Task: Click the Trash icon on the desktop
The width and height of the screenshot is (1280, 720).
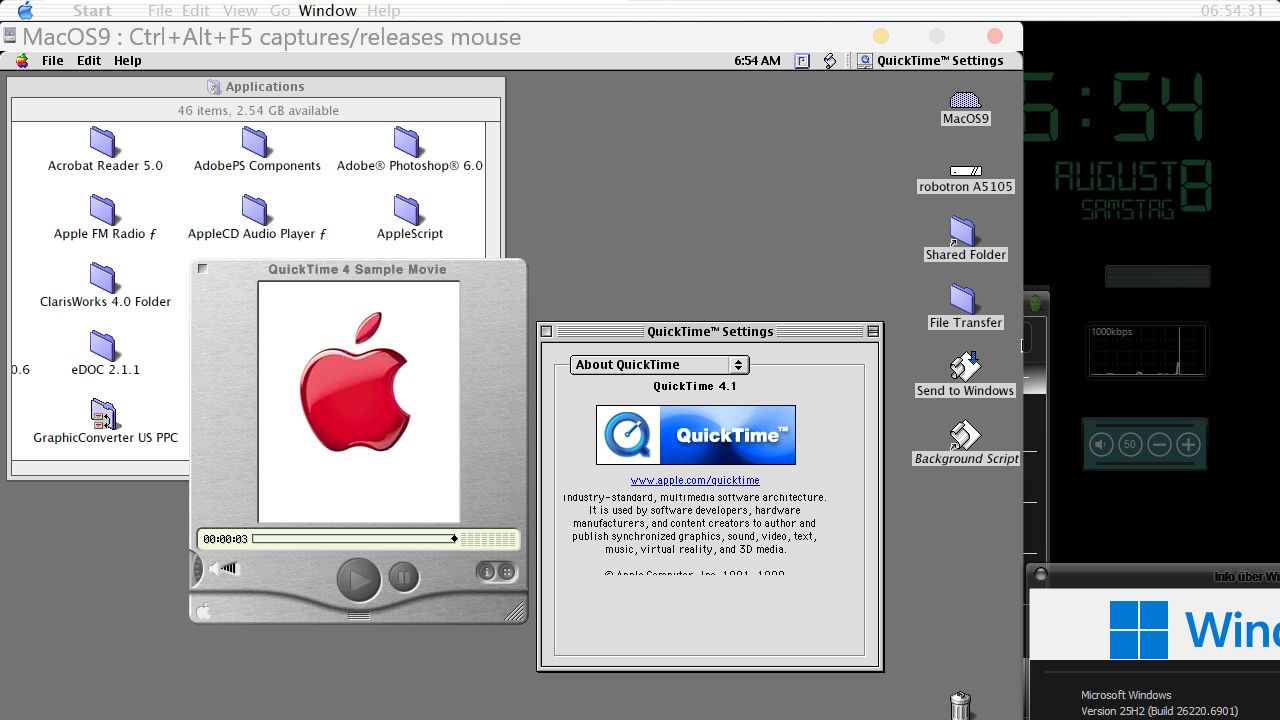Action: (961, 705)
